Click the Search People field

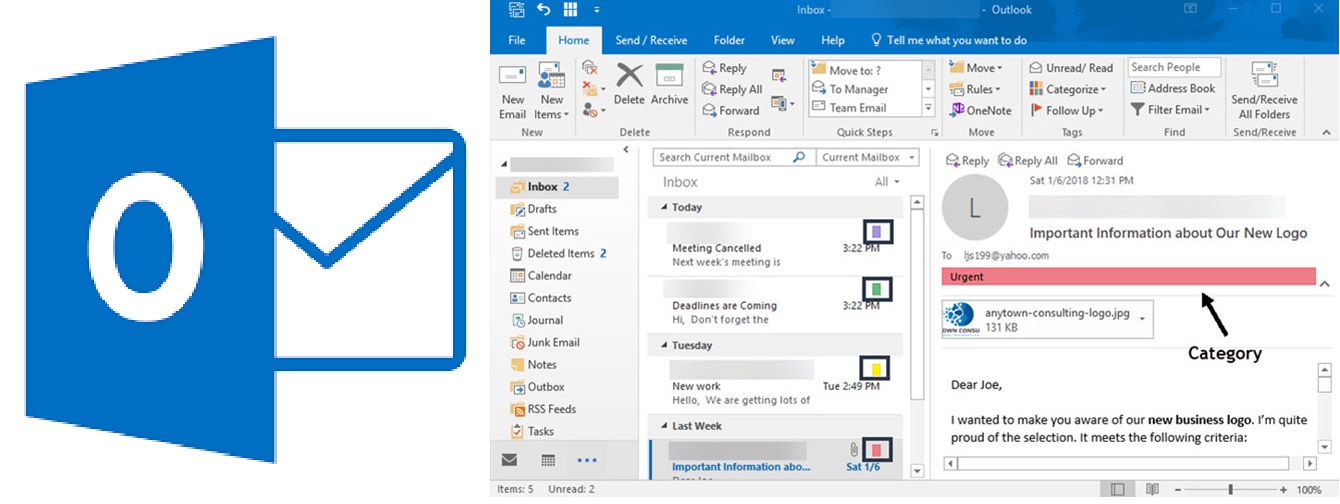coord(1175,67)
